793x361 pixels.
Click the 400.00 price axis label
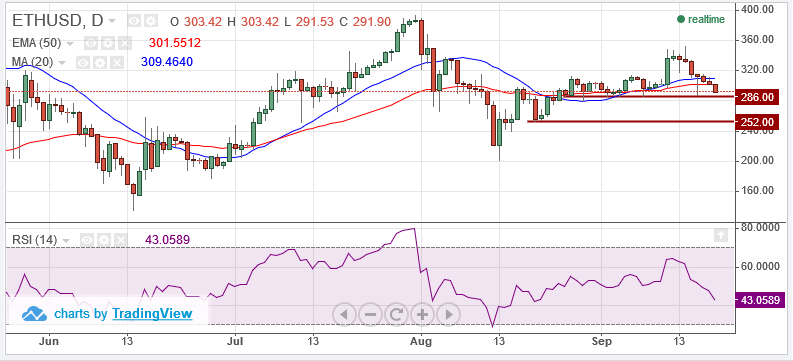757,9
